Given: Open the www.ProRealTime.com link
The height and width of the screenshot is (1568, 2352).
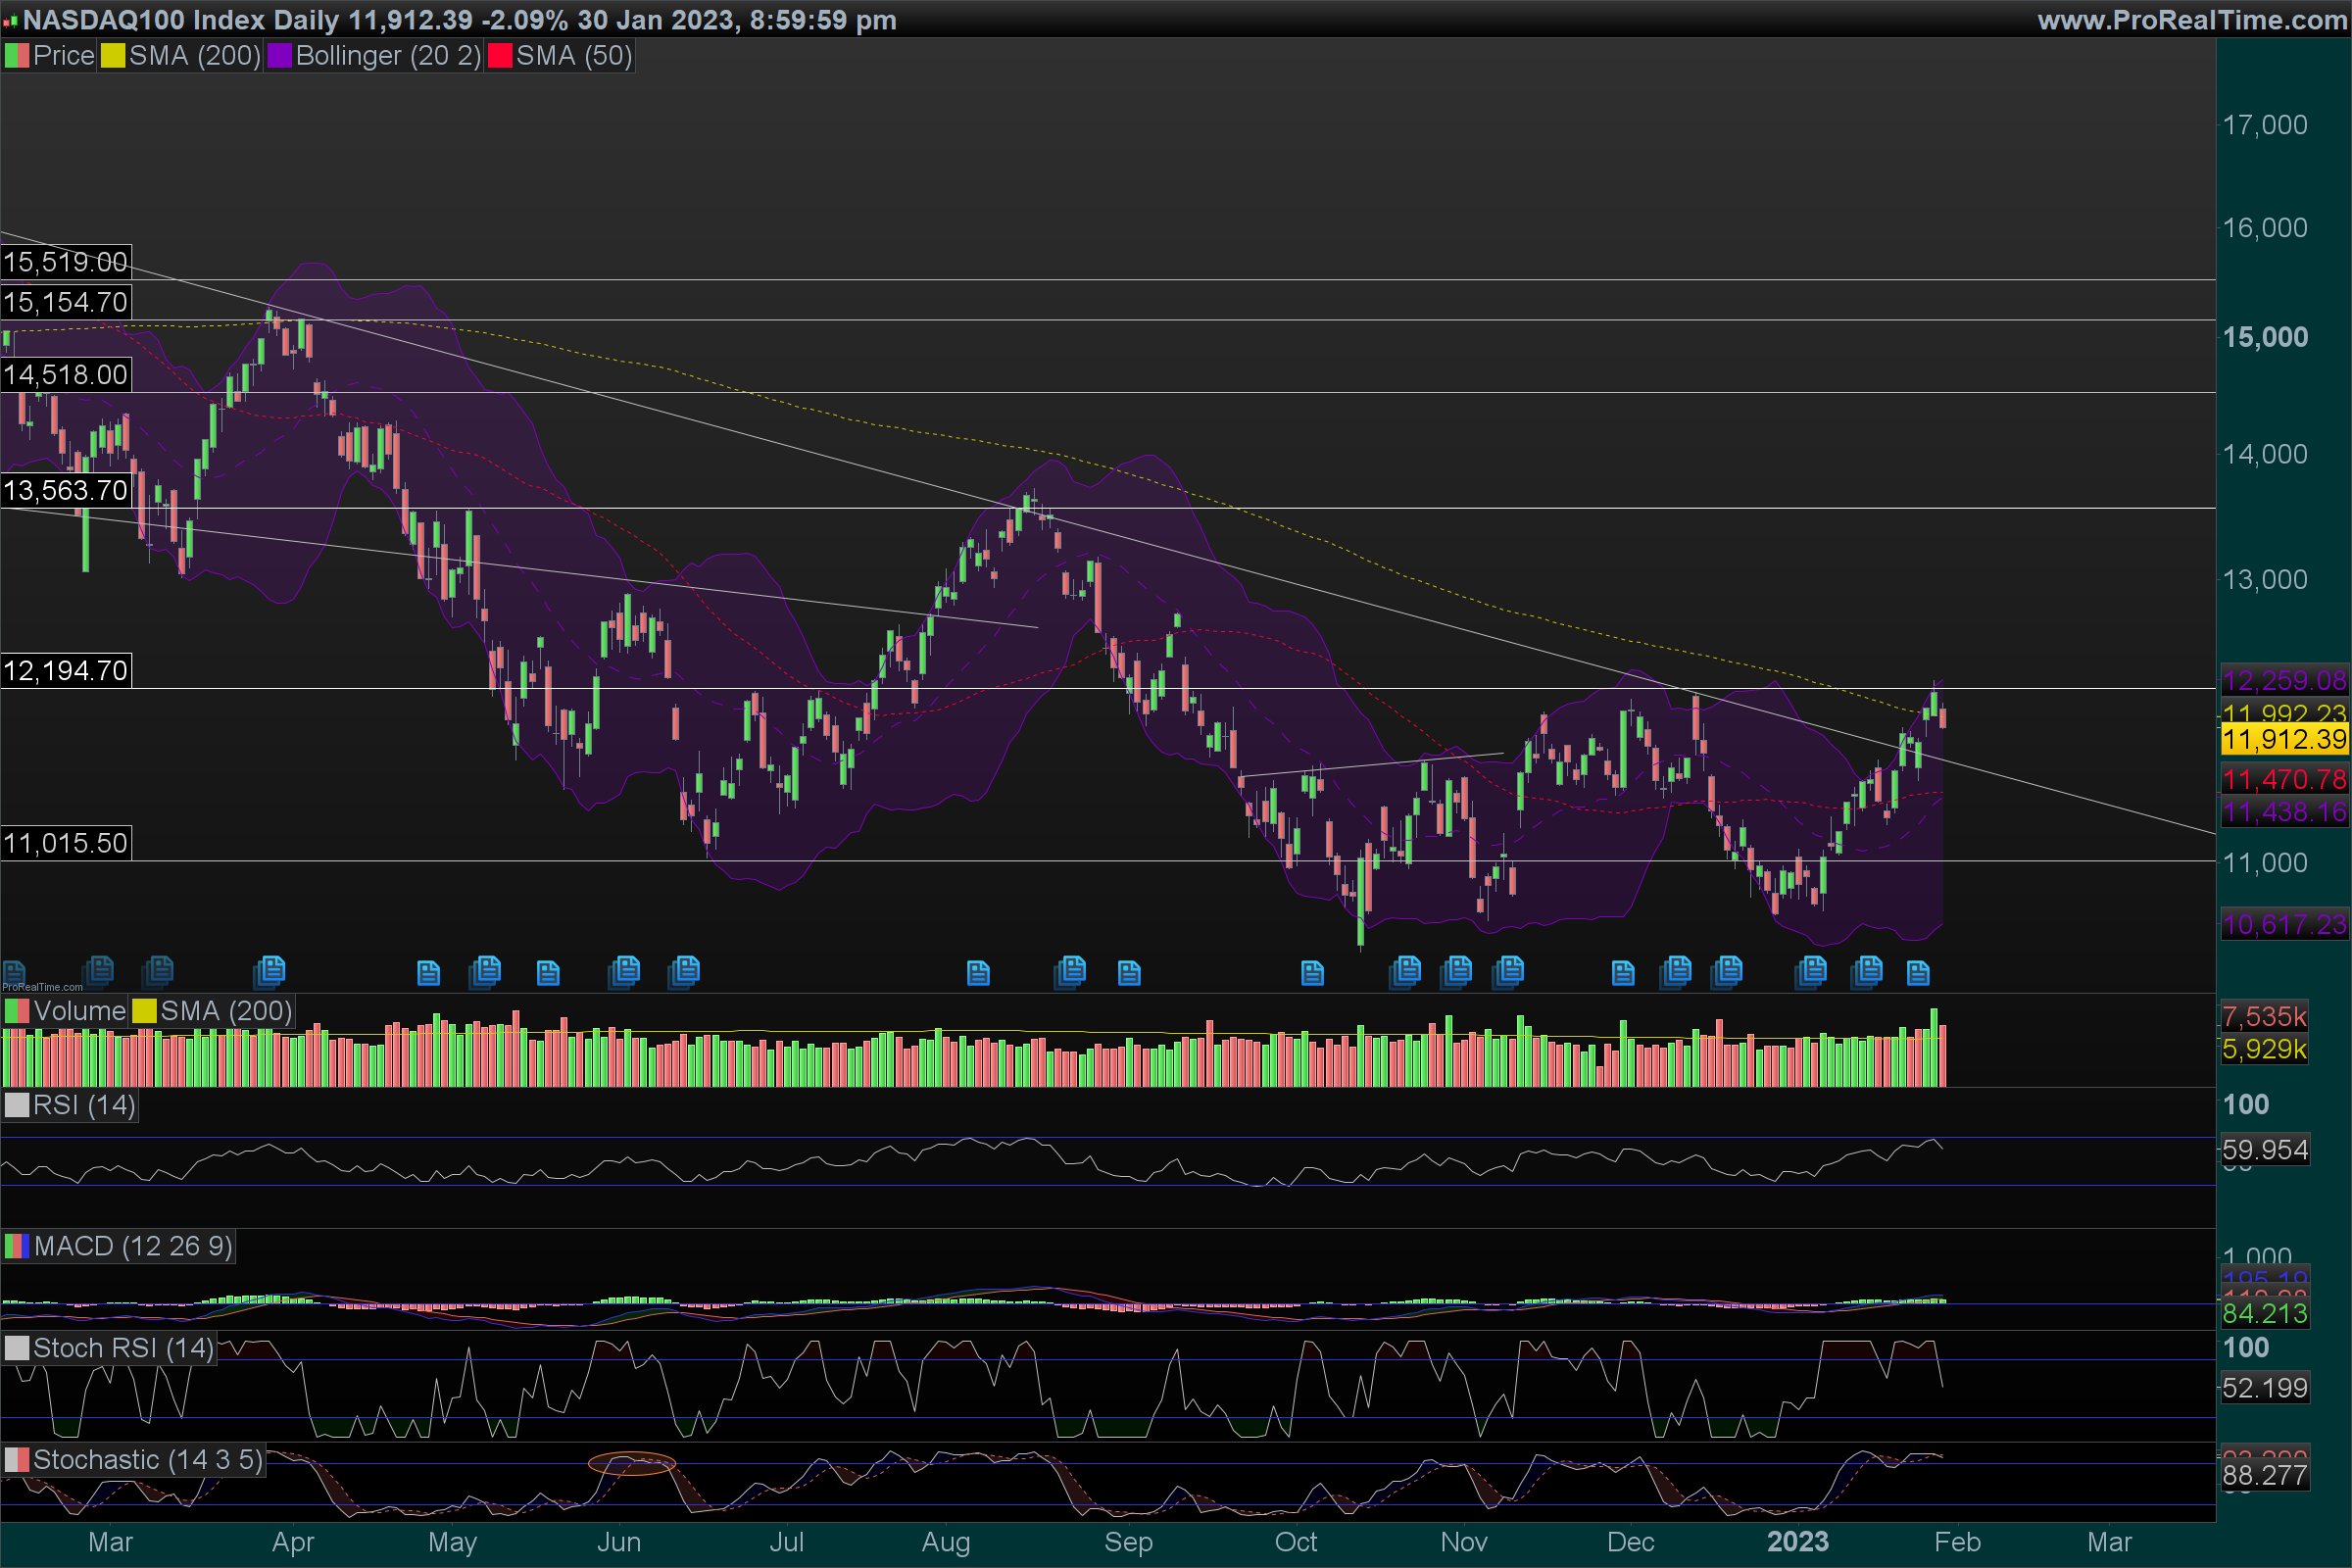Looking at the screenshot, I should pyautogui.click(x=2191, y=20).
